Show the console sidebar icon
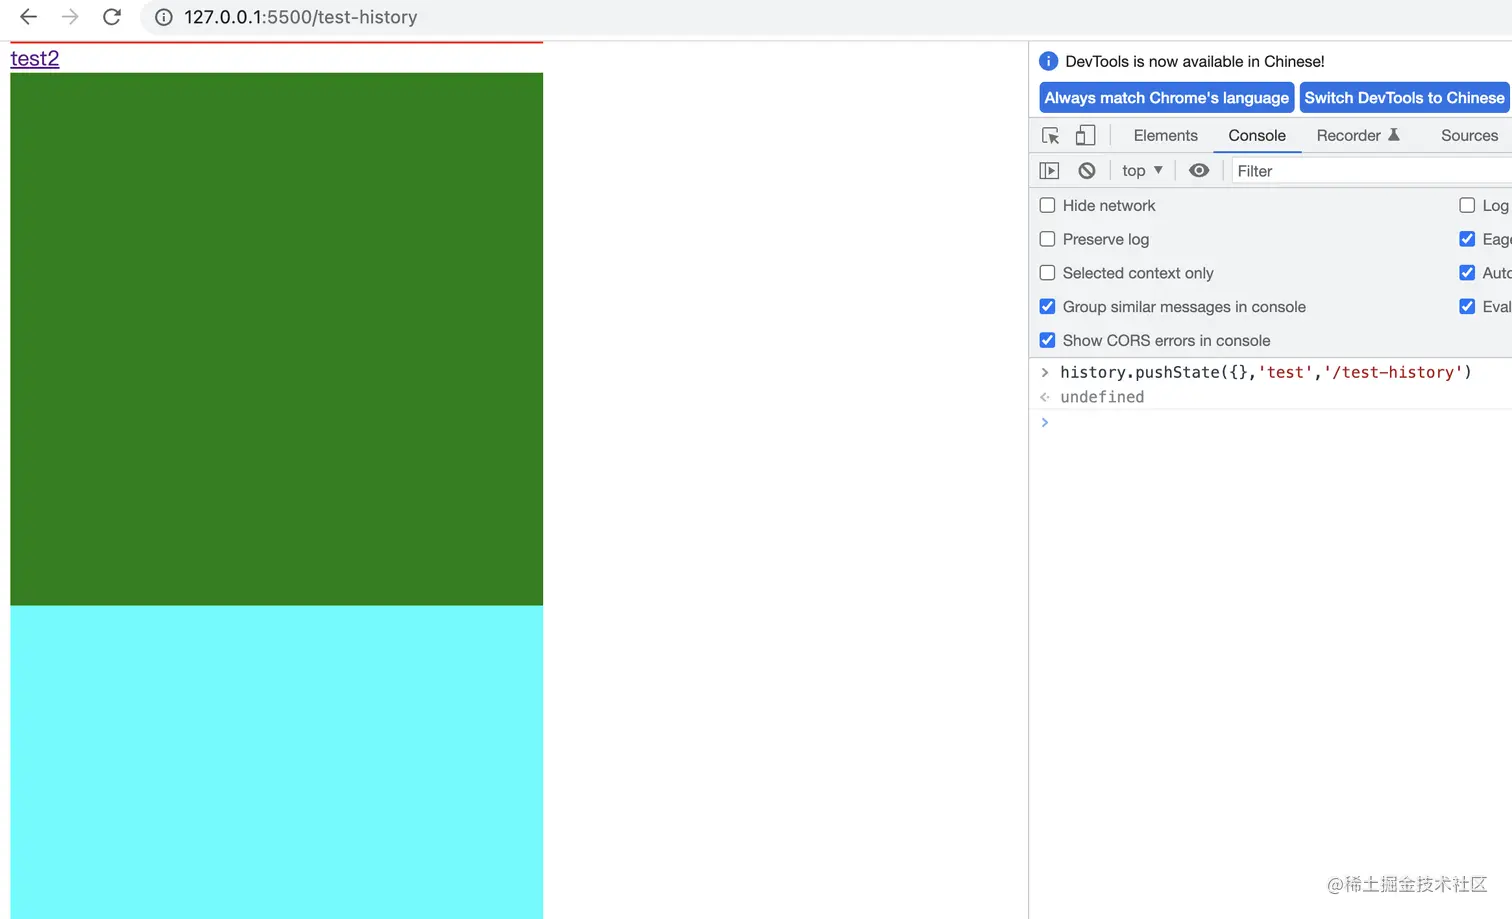The image size is (1512, 919). [1049, 171]
